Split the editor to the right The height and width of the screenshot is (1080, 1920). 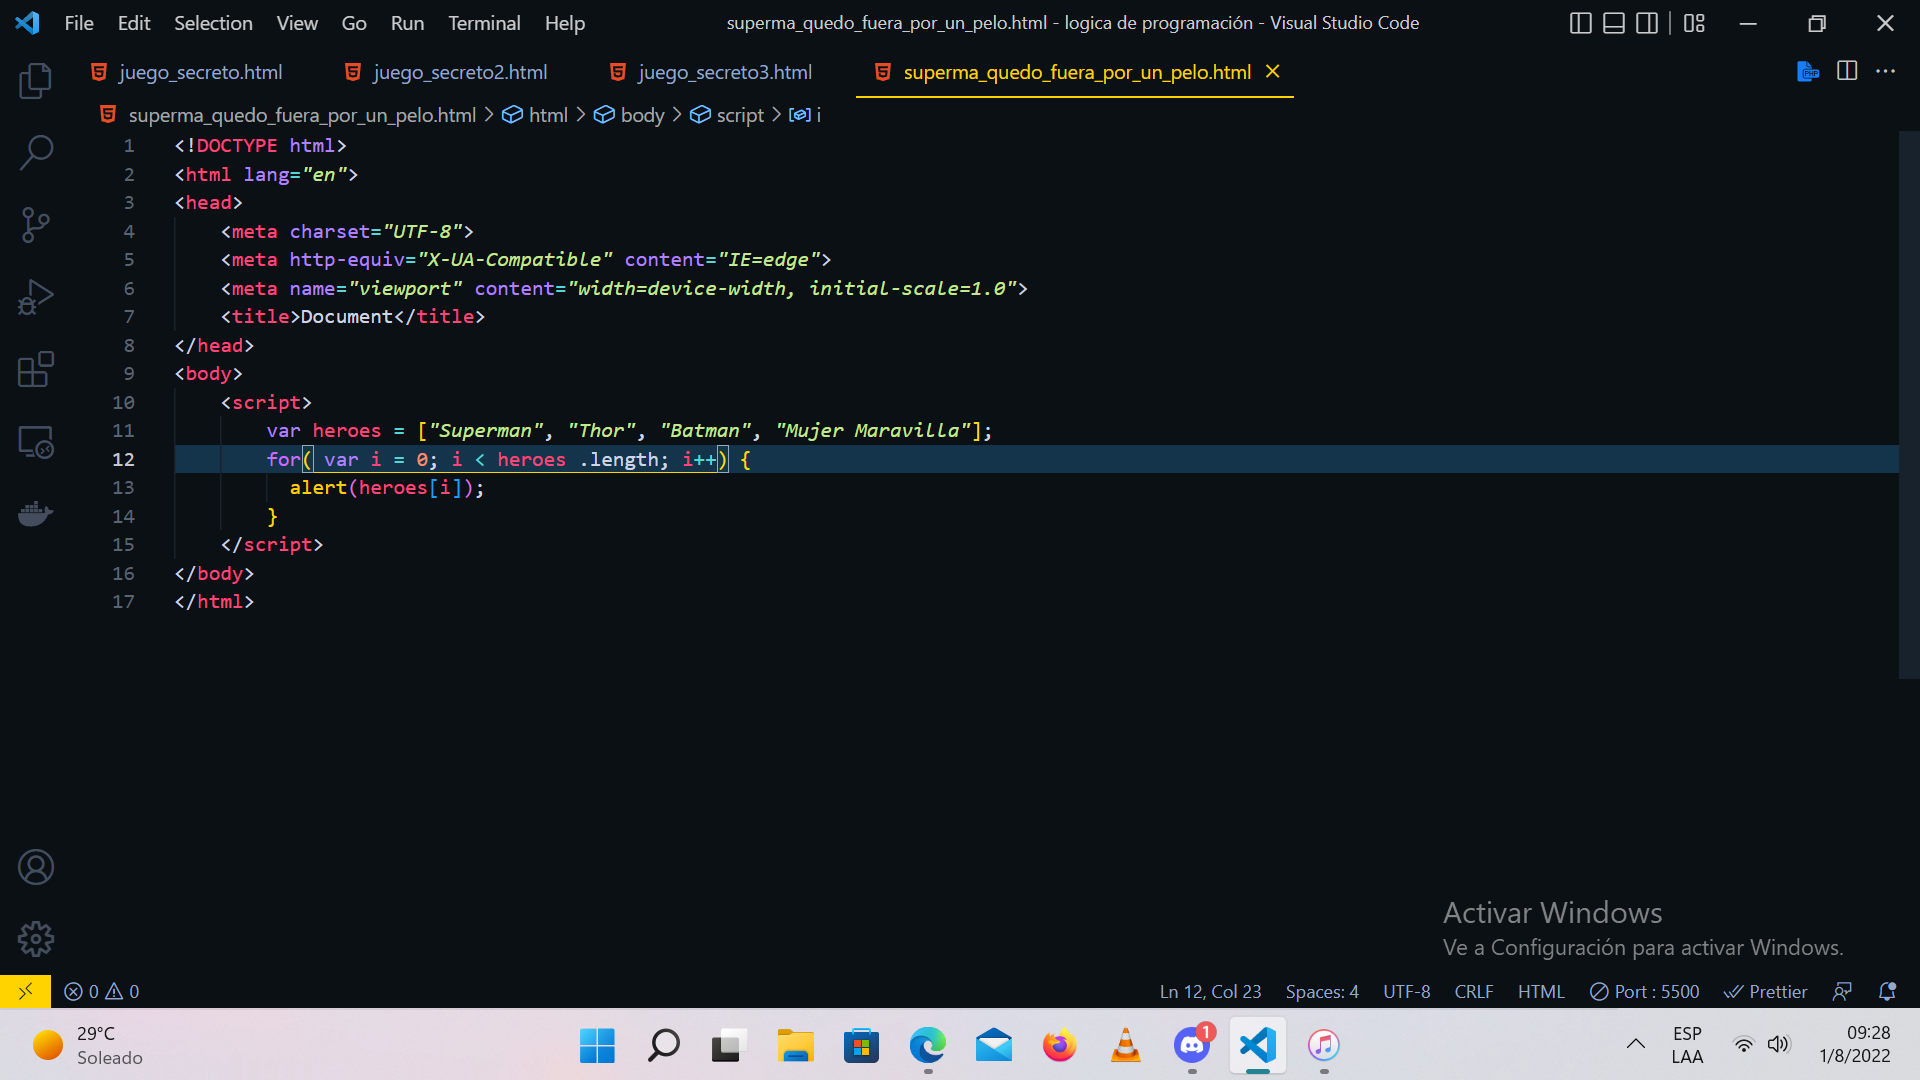click(x=1847, y=71)
